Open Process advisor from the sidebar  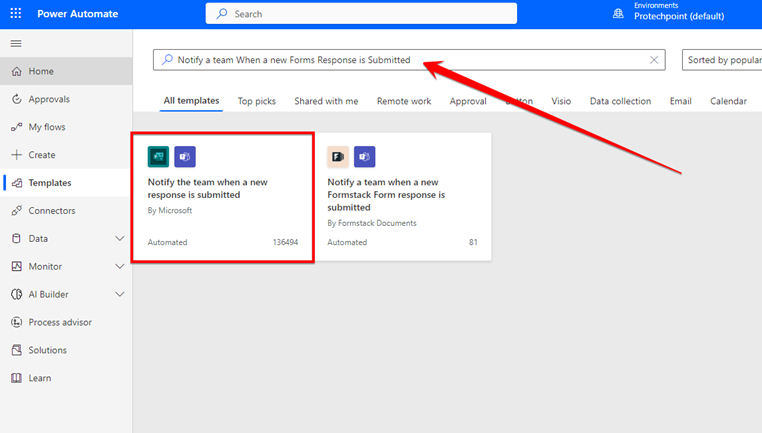coord(66,322)
